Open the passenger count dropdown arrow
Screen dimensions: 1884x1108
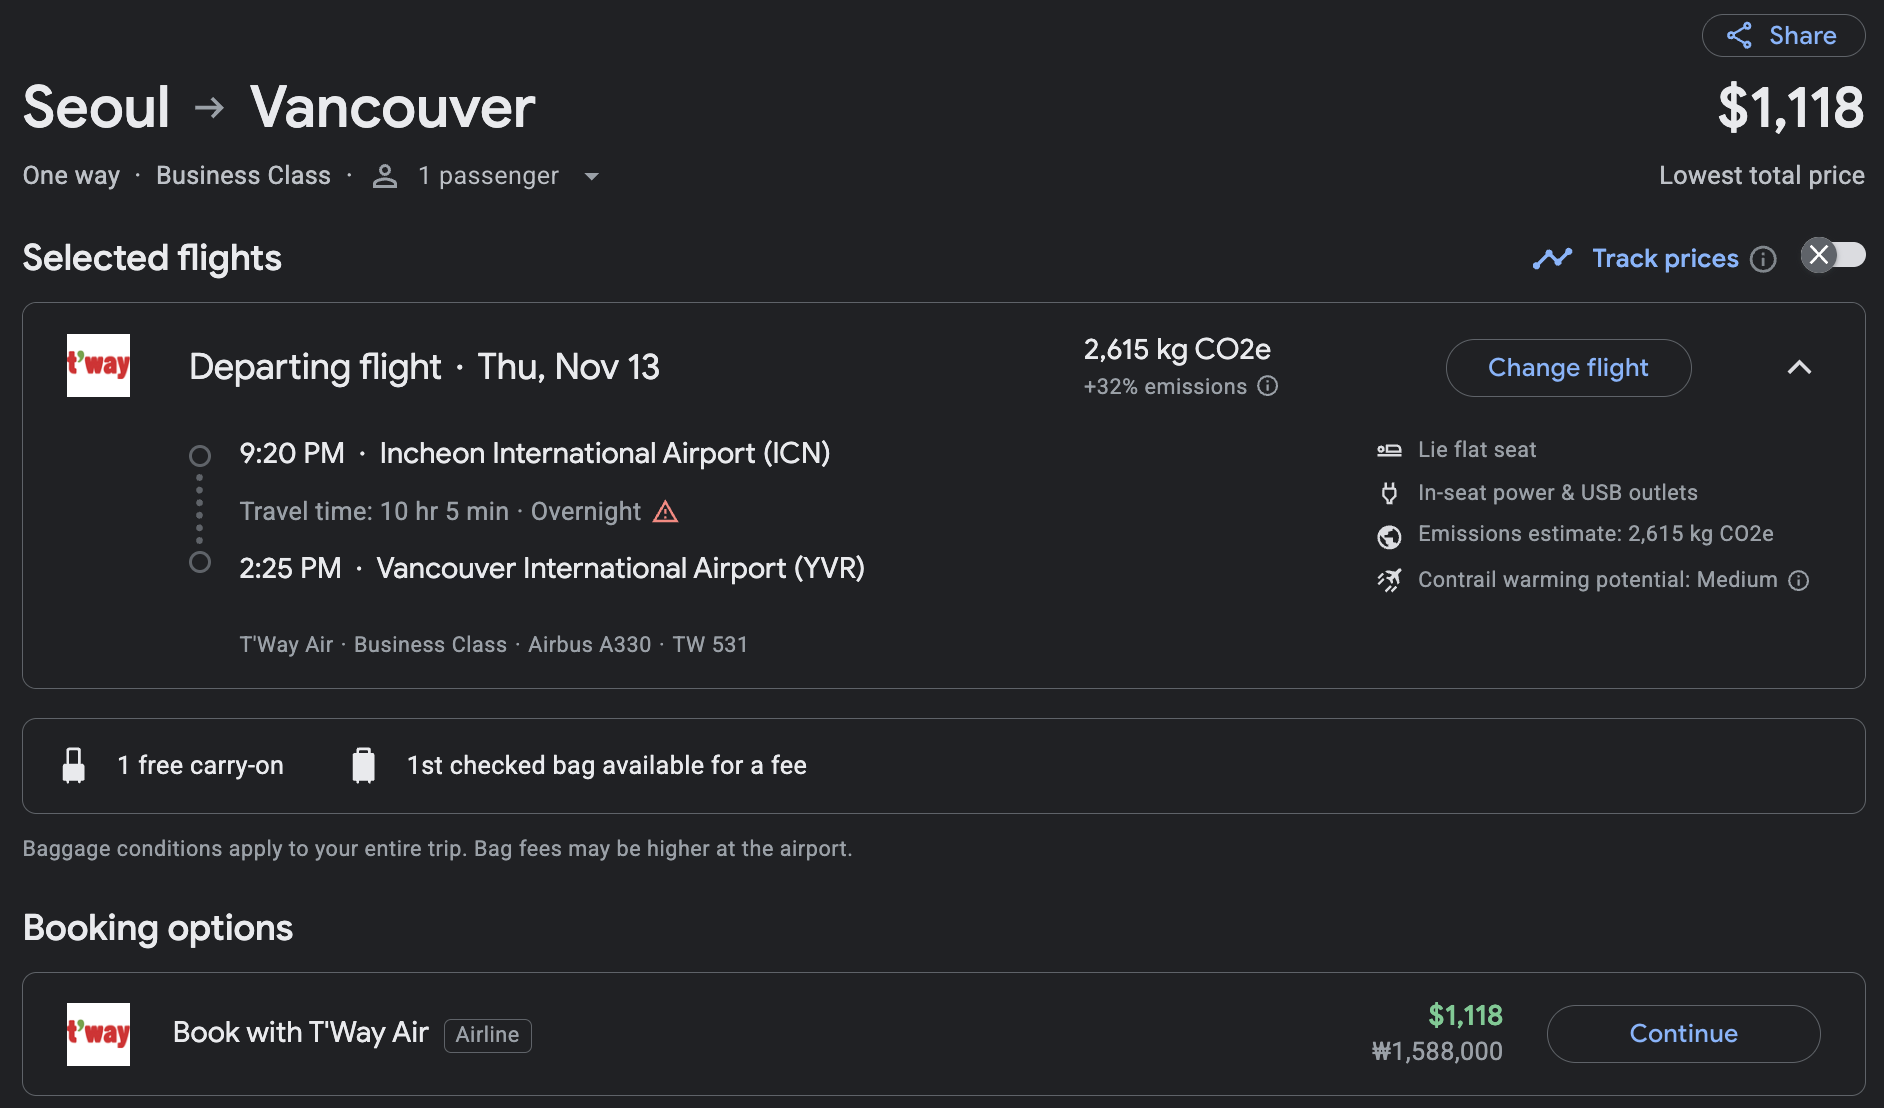click(x=591, y=177)
